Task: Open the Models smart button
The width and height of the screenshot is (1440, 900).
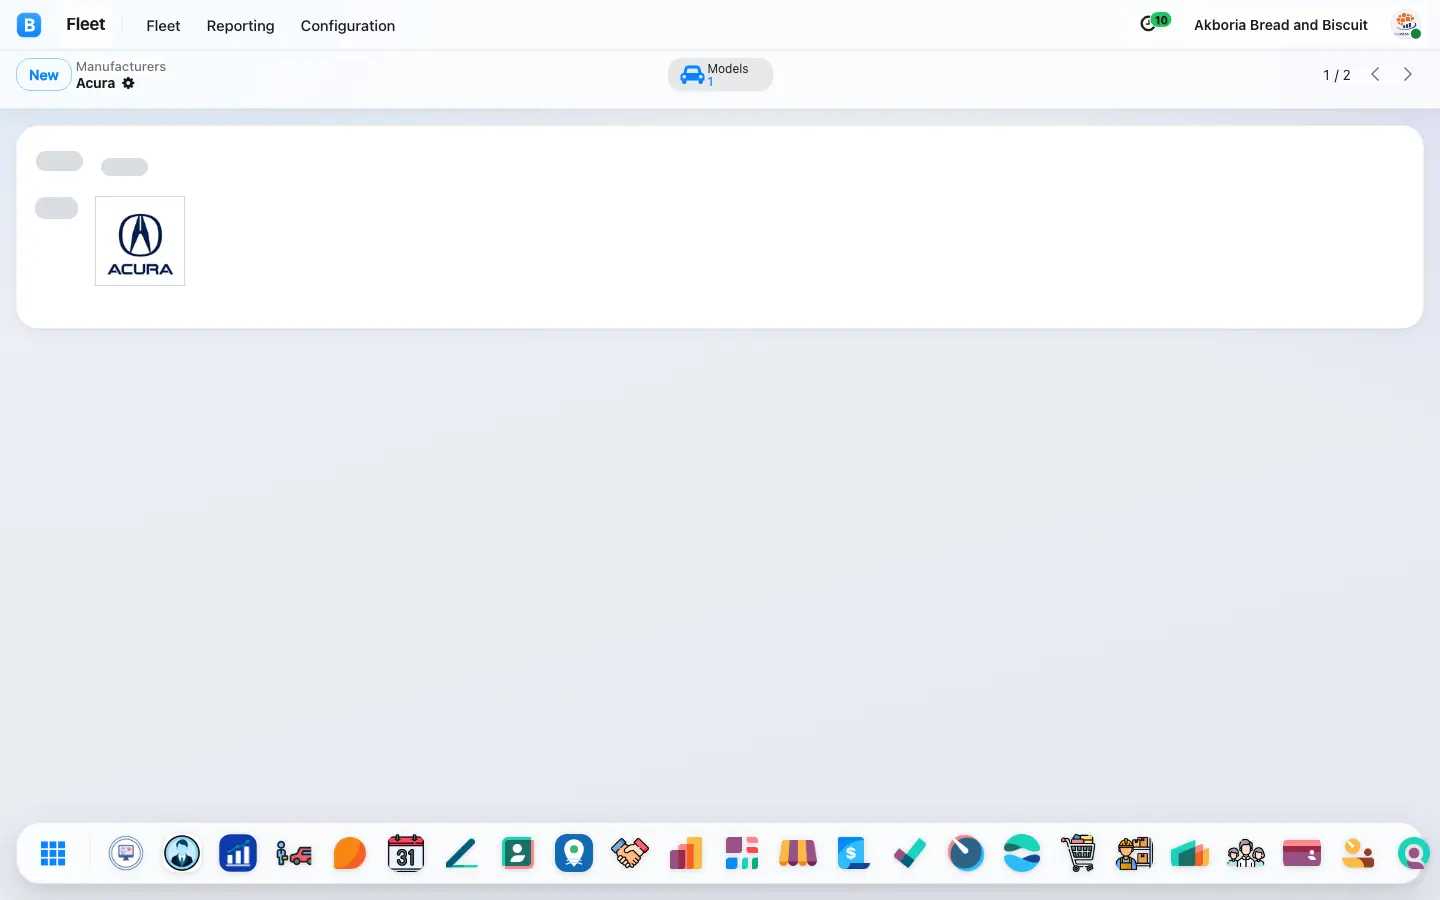Action: click(x=720, y=75)
